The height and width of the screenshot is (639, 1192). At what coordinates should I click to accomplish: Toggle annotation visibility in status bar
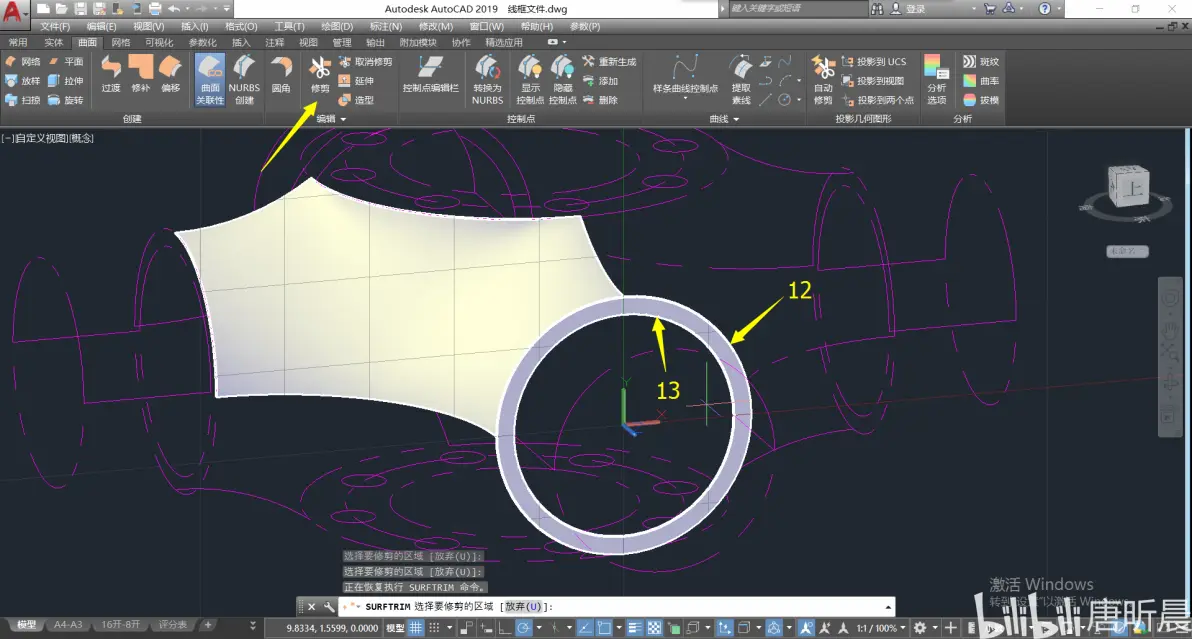click(807, 628)
